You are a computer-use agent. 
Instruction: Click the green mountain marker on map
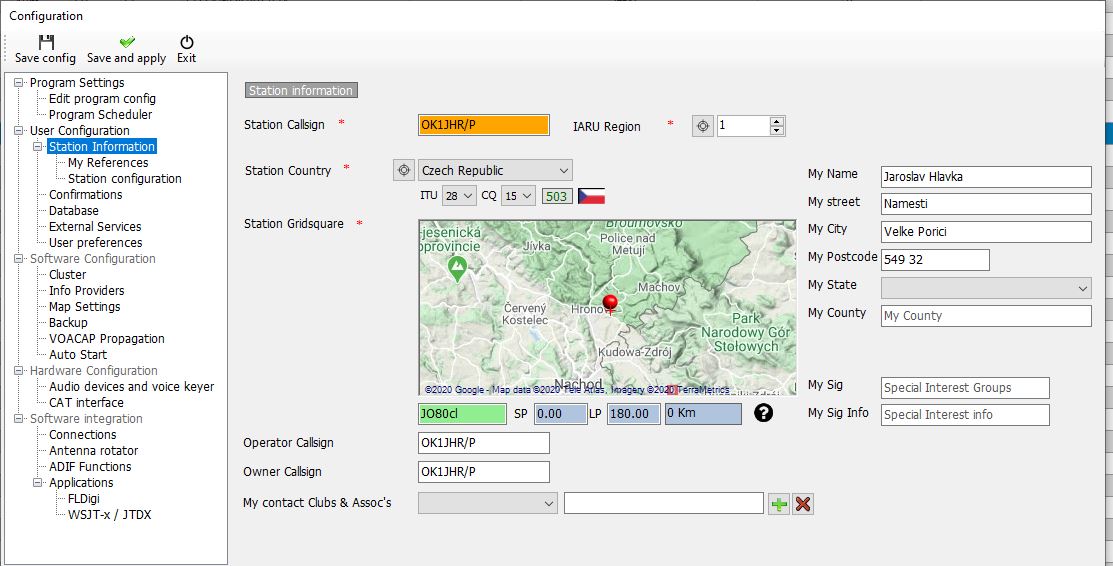point(458,268)
